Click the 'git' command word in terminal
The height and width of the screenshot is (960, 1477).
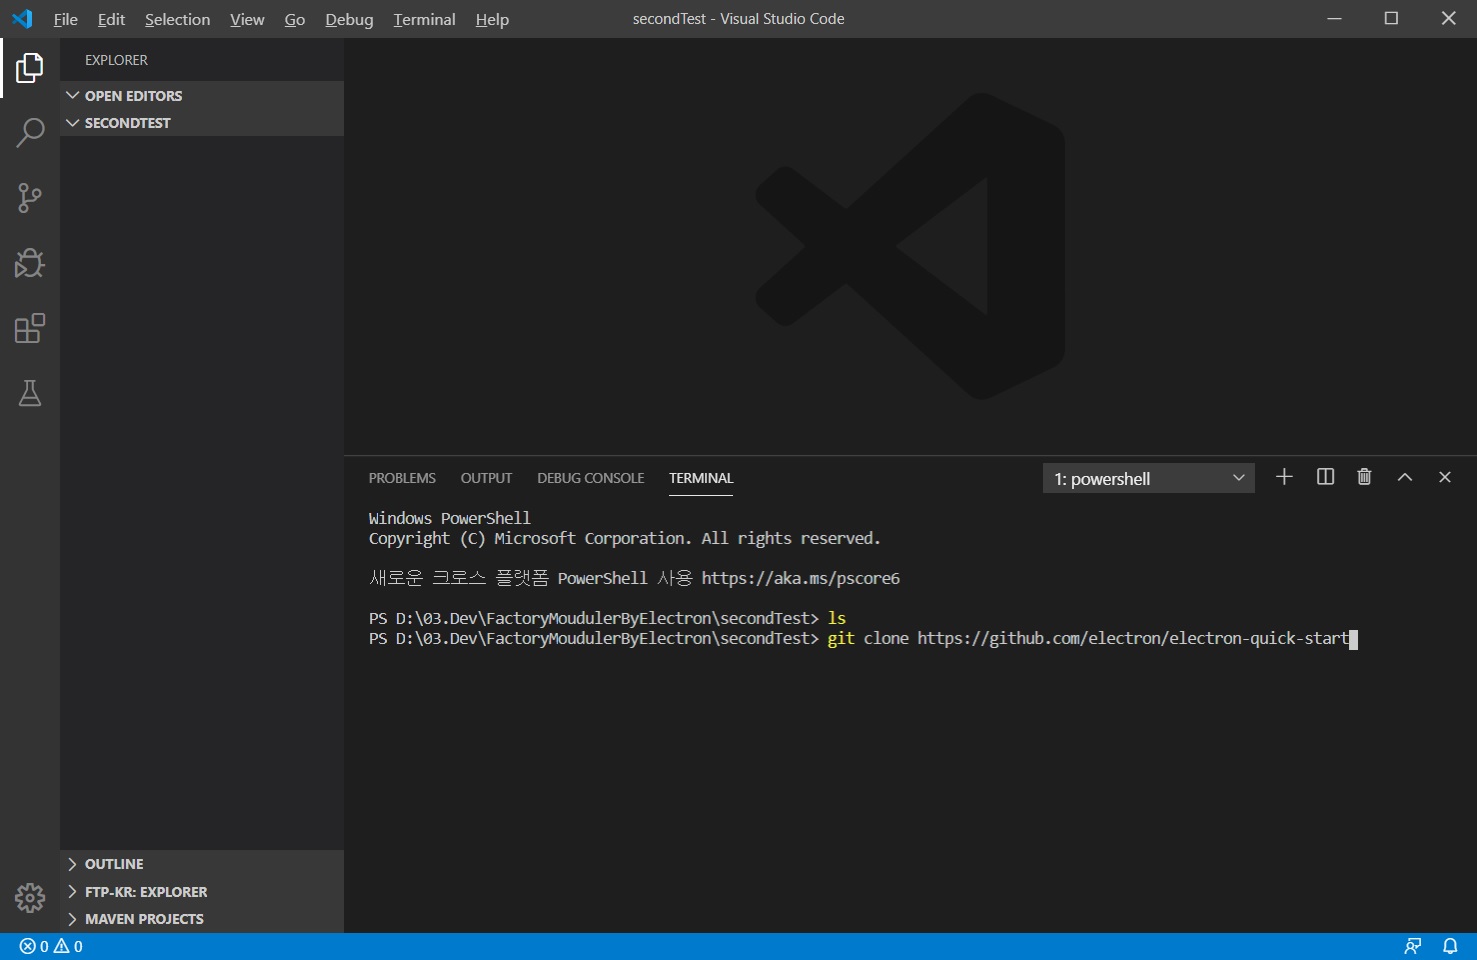tap(841, 638)
